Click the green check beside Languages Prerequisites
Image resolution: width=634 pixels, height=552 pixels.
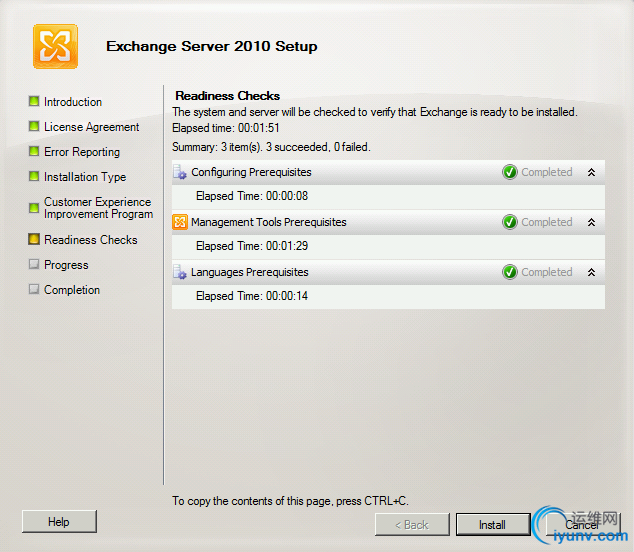tap(509, 272)
